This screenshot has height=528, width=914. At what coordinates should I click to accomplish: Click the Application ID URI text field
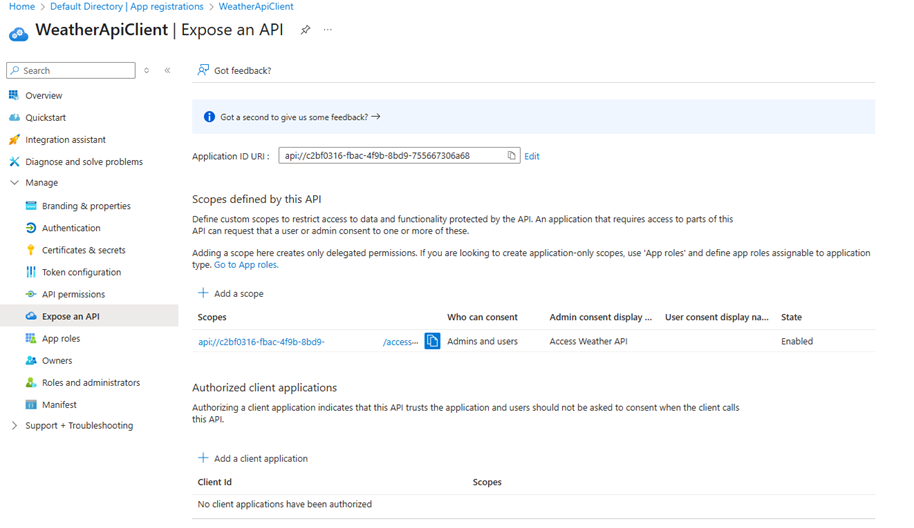click(x=399, y=156)
